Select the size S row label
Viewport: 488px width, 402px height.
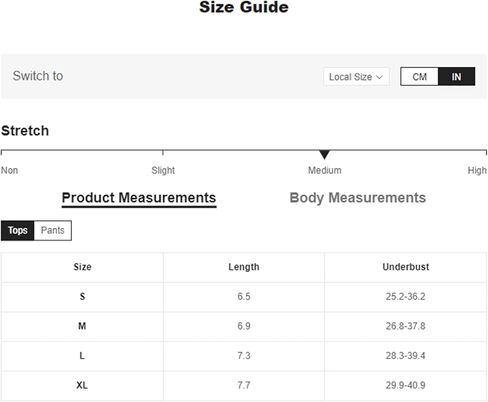[82, 296]
